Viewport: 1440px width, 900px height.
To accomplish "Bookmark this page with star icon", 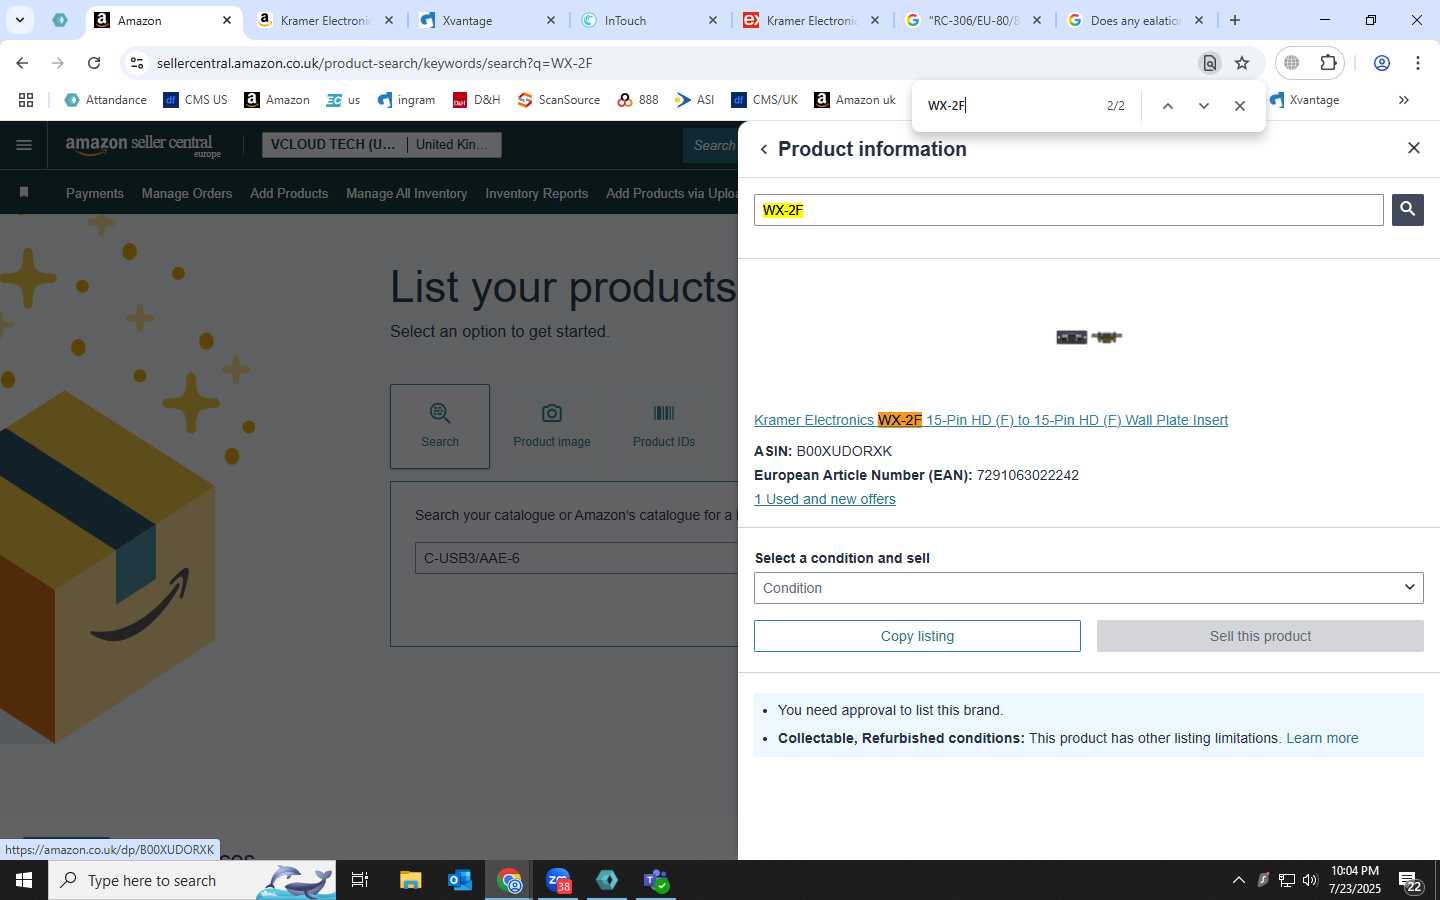I will tap(1242, 63).
